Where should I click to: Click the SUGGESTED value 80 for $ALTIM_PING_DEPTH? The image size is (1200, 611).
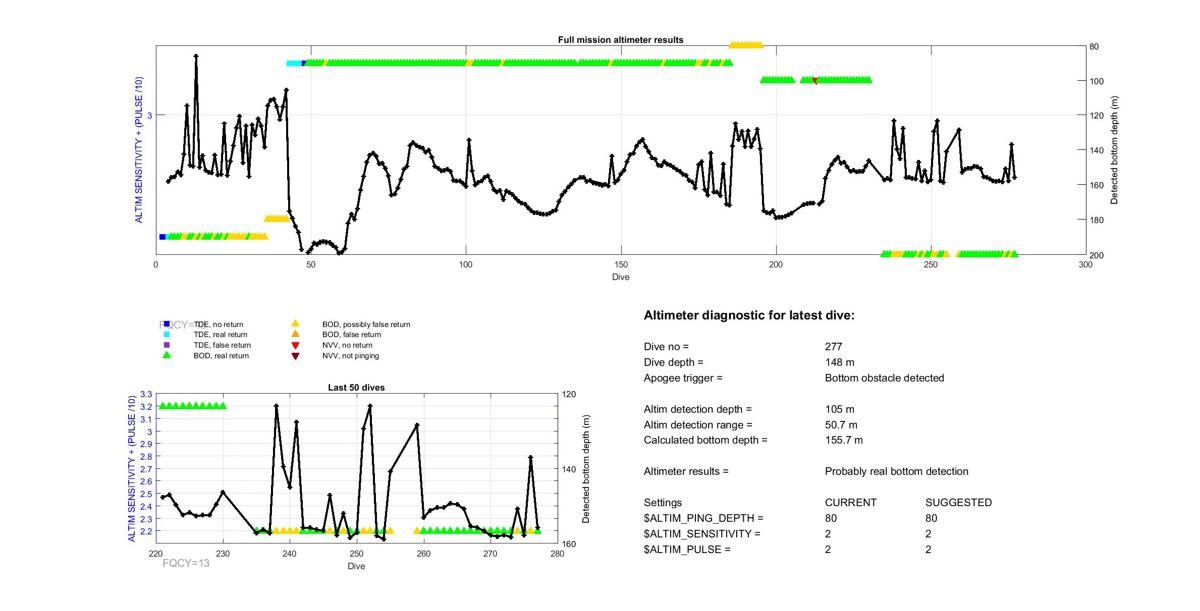(x=933, y=518)
